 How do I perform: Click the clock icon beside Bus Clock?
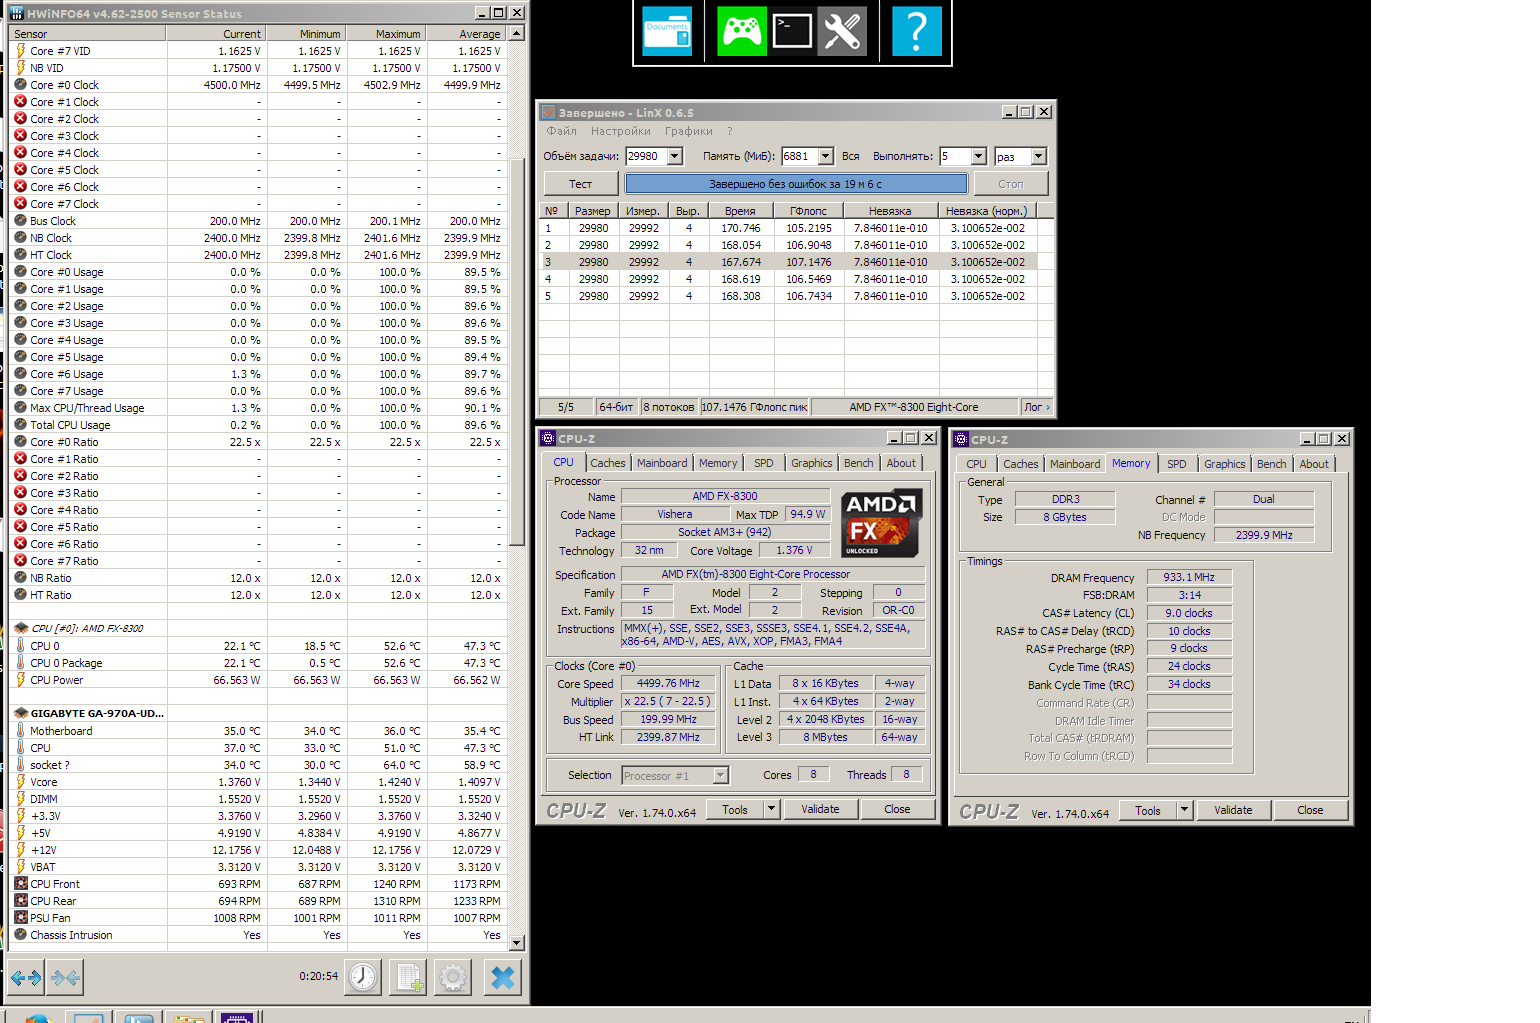[20, 221]
